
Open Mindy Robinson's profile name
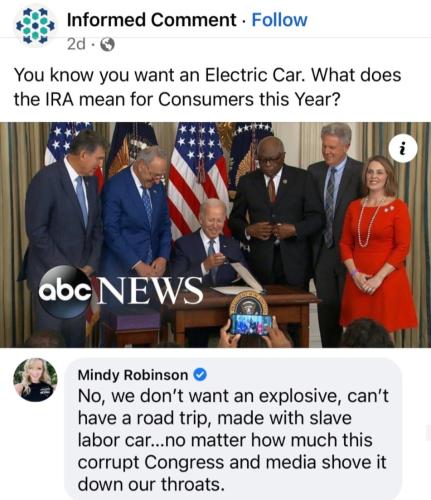coord(133,375)
